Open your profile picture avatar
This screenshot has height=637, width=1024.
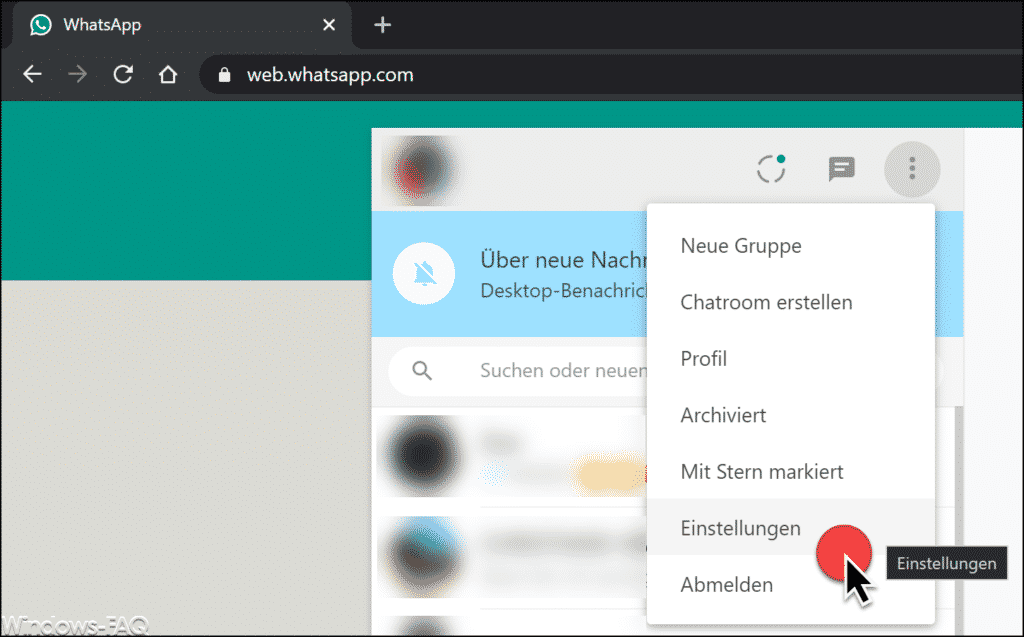coord(421,169)
